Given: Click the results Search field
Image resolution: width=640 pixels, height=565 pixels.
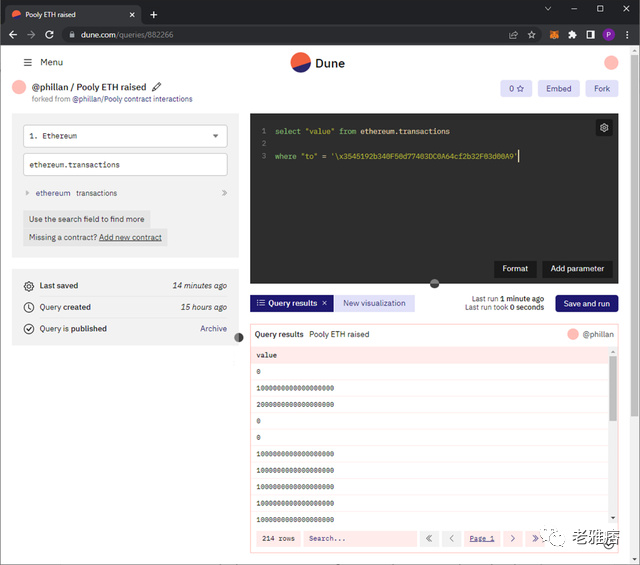Looking at the screenshot, I should coord(360,538).
